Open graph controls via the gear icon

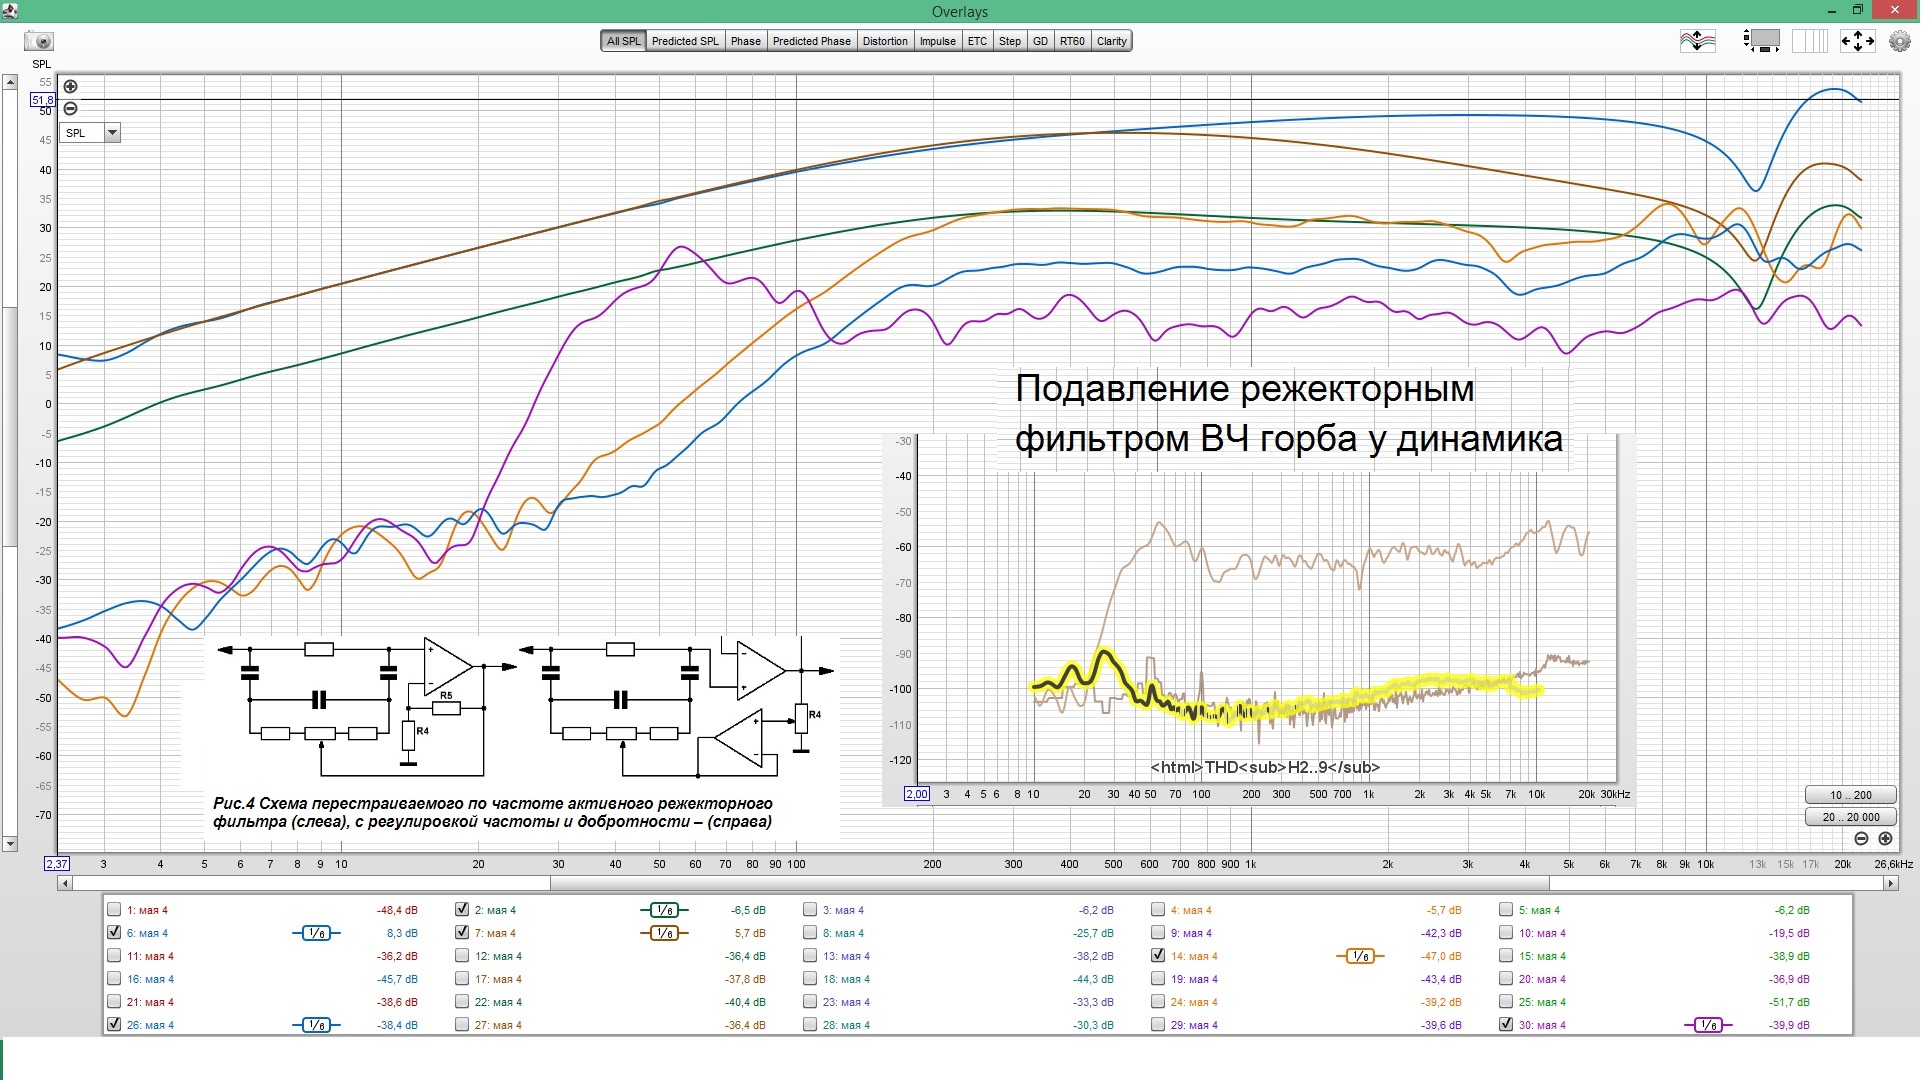(1900, 42)
